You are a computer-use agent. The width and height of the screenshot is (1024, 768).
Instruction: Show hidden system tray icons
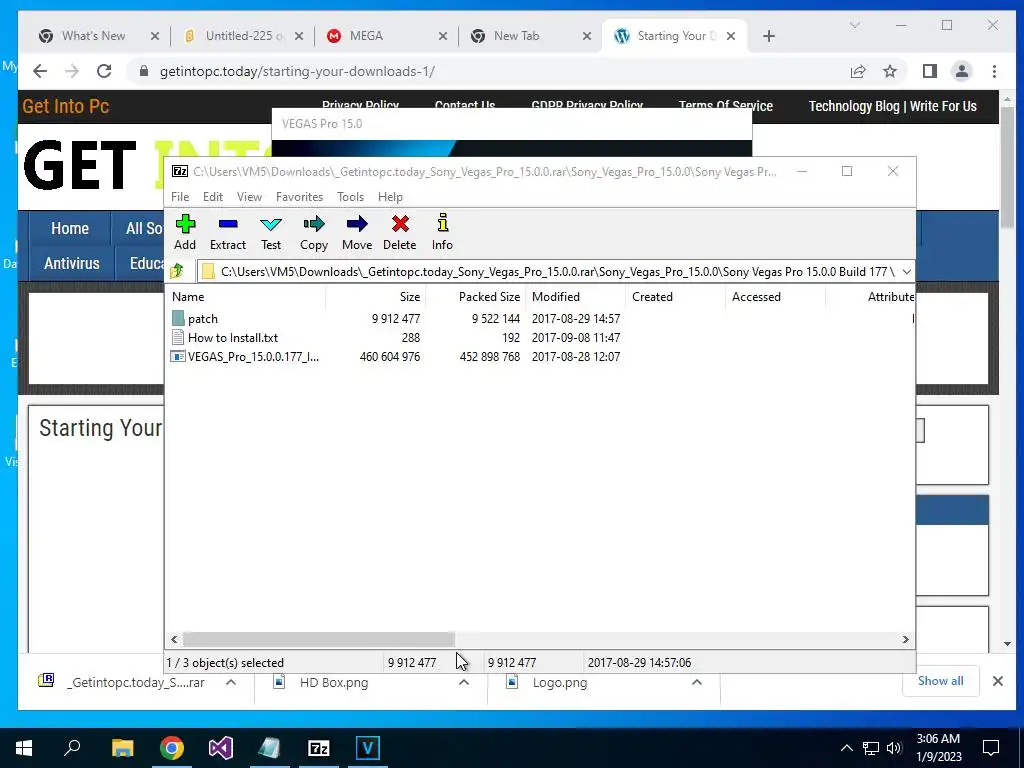tap(846, 748)
